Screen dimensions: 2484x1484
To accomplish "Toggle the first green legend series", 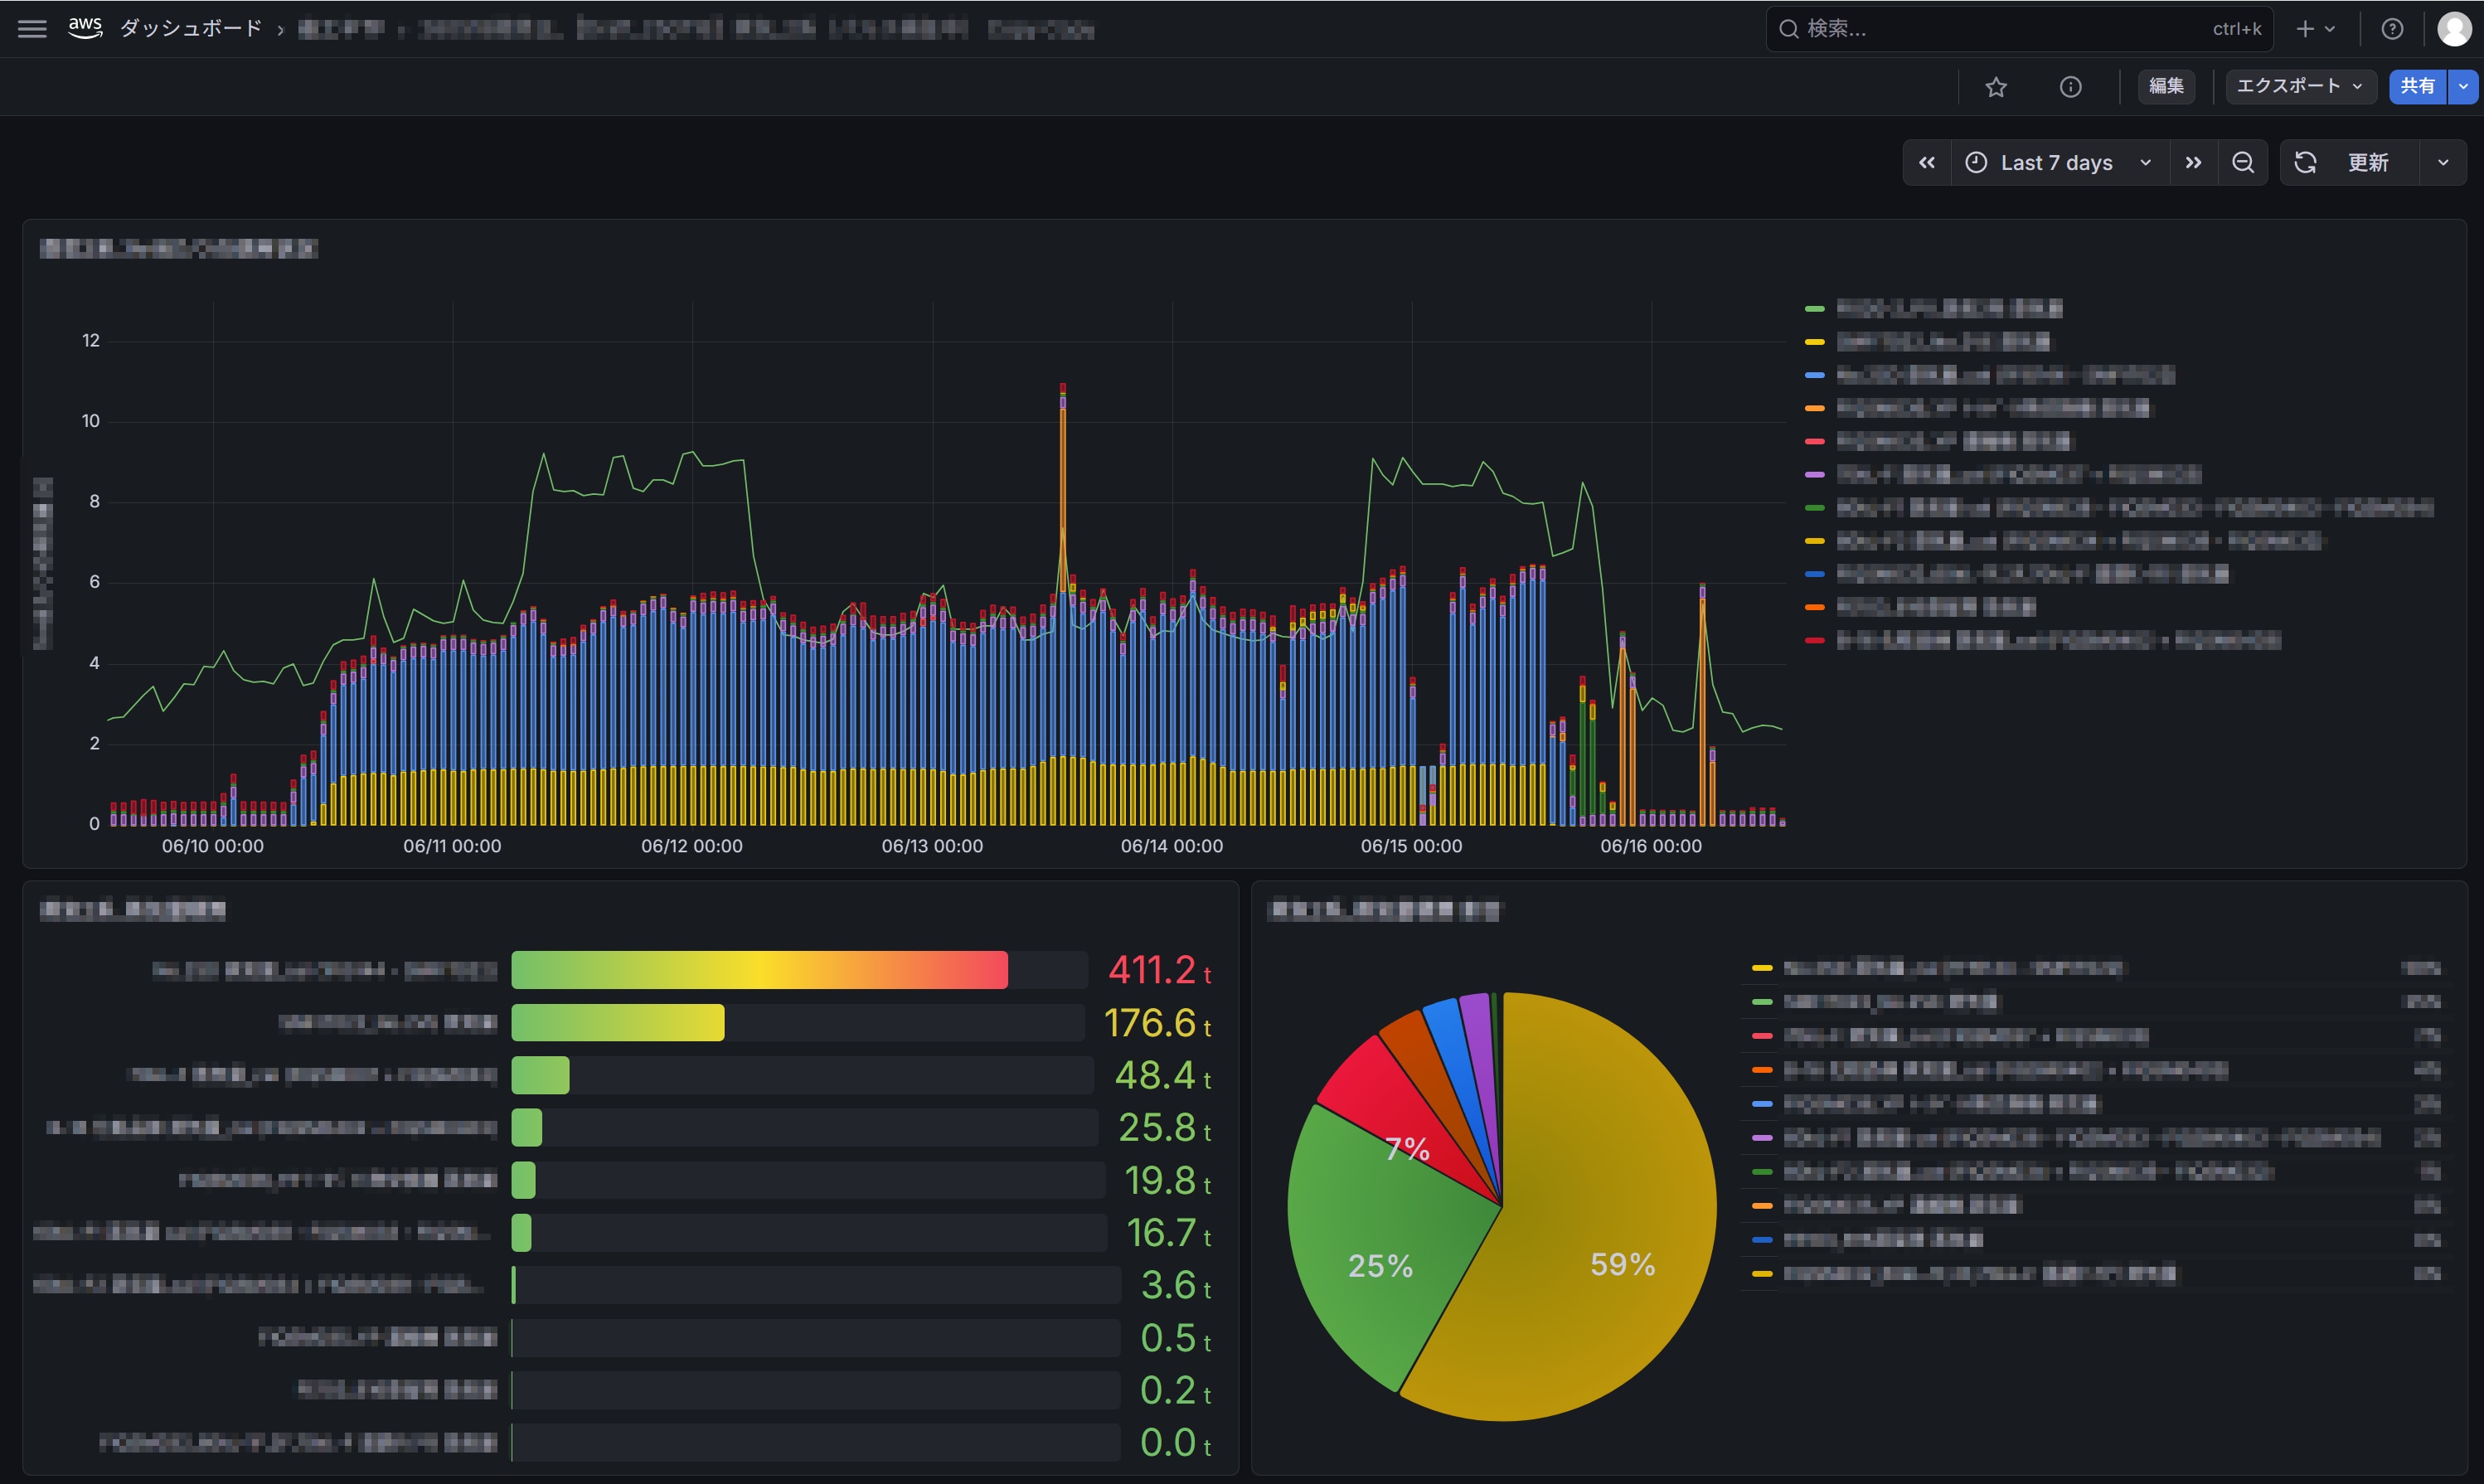I will coord(1934,308).
